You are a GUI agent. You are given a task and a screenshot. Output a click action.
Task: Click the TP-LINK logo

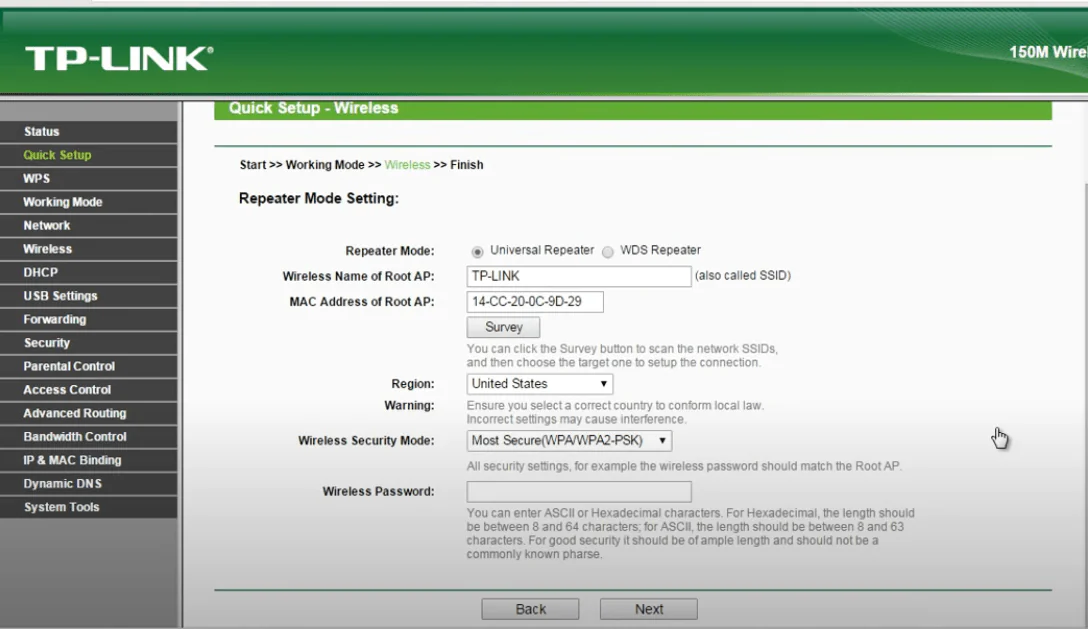click(x=119, y=58)
